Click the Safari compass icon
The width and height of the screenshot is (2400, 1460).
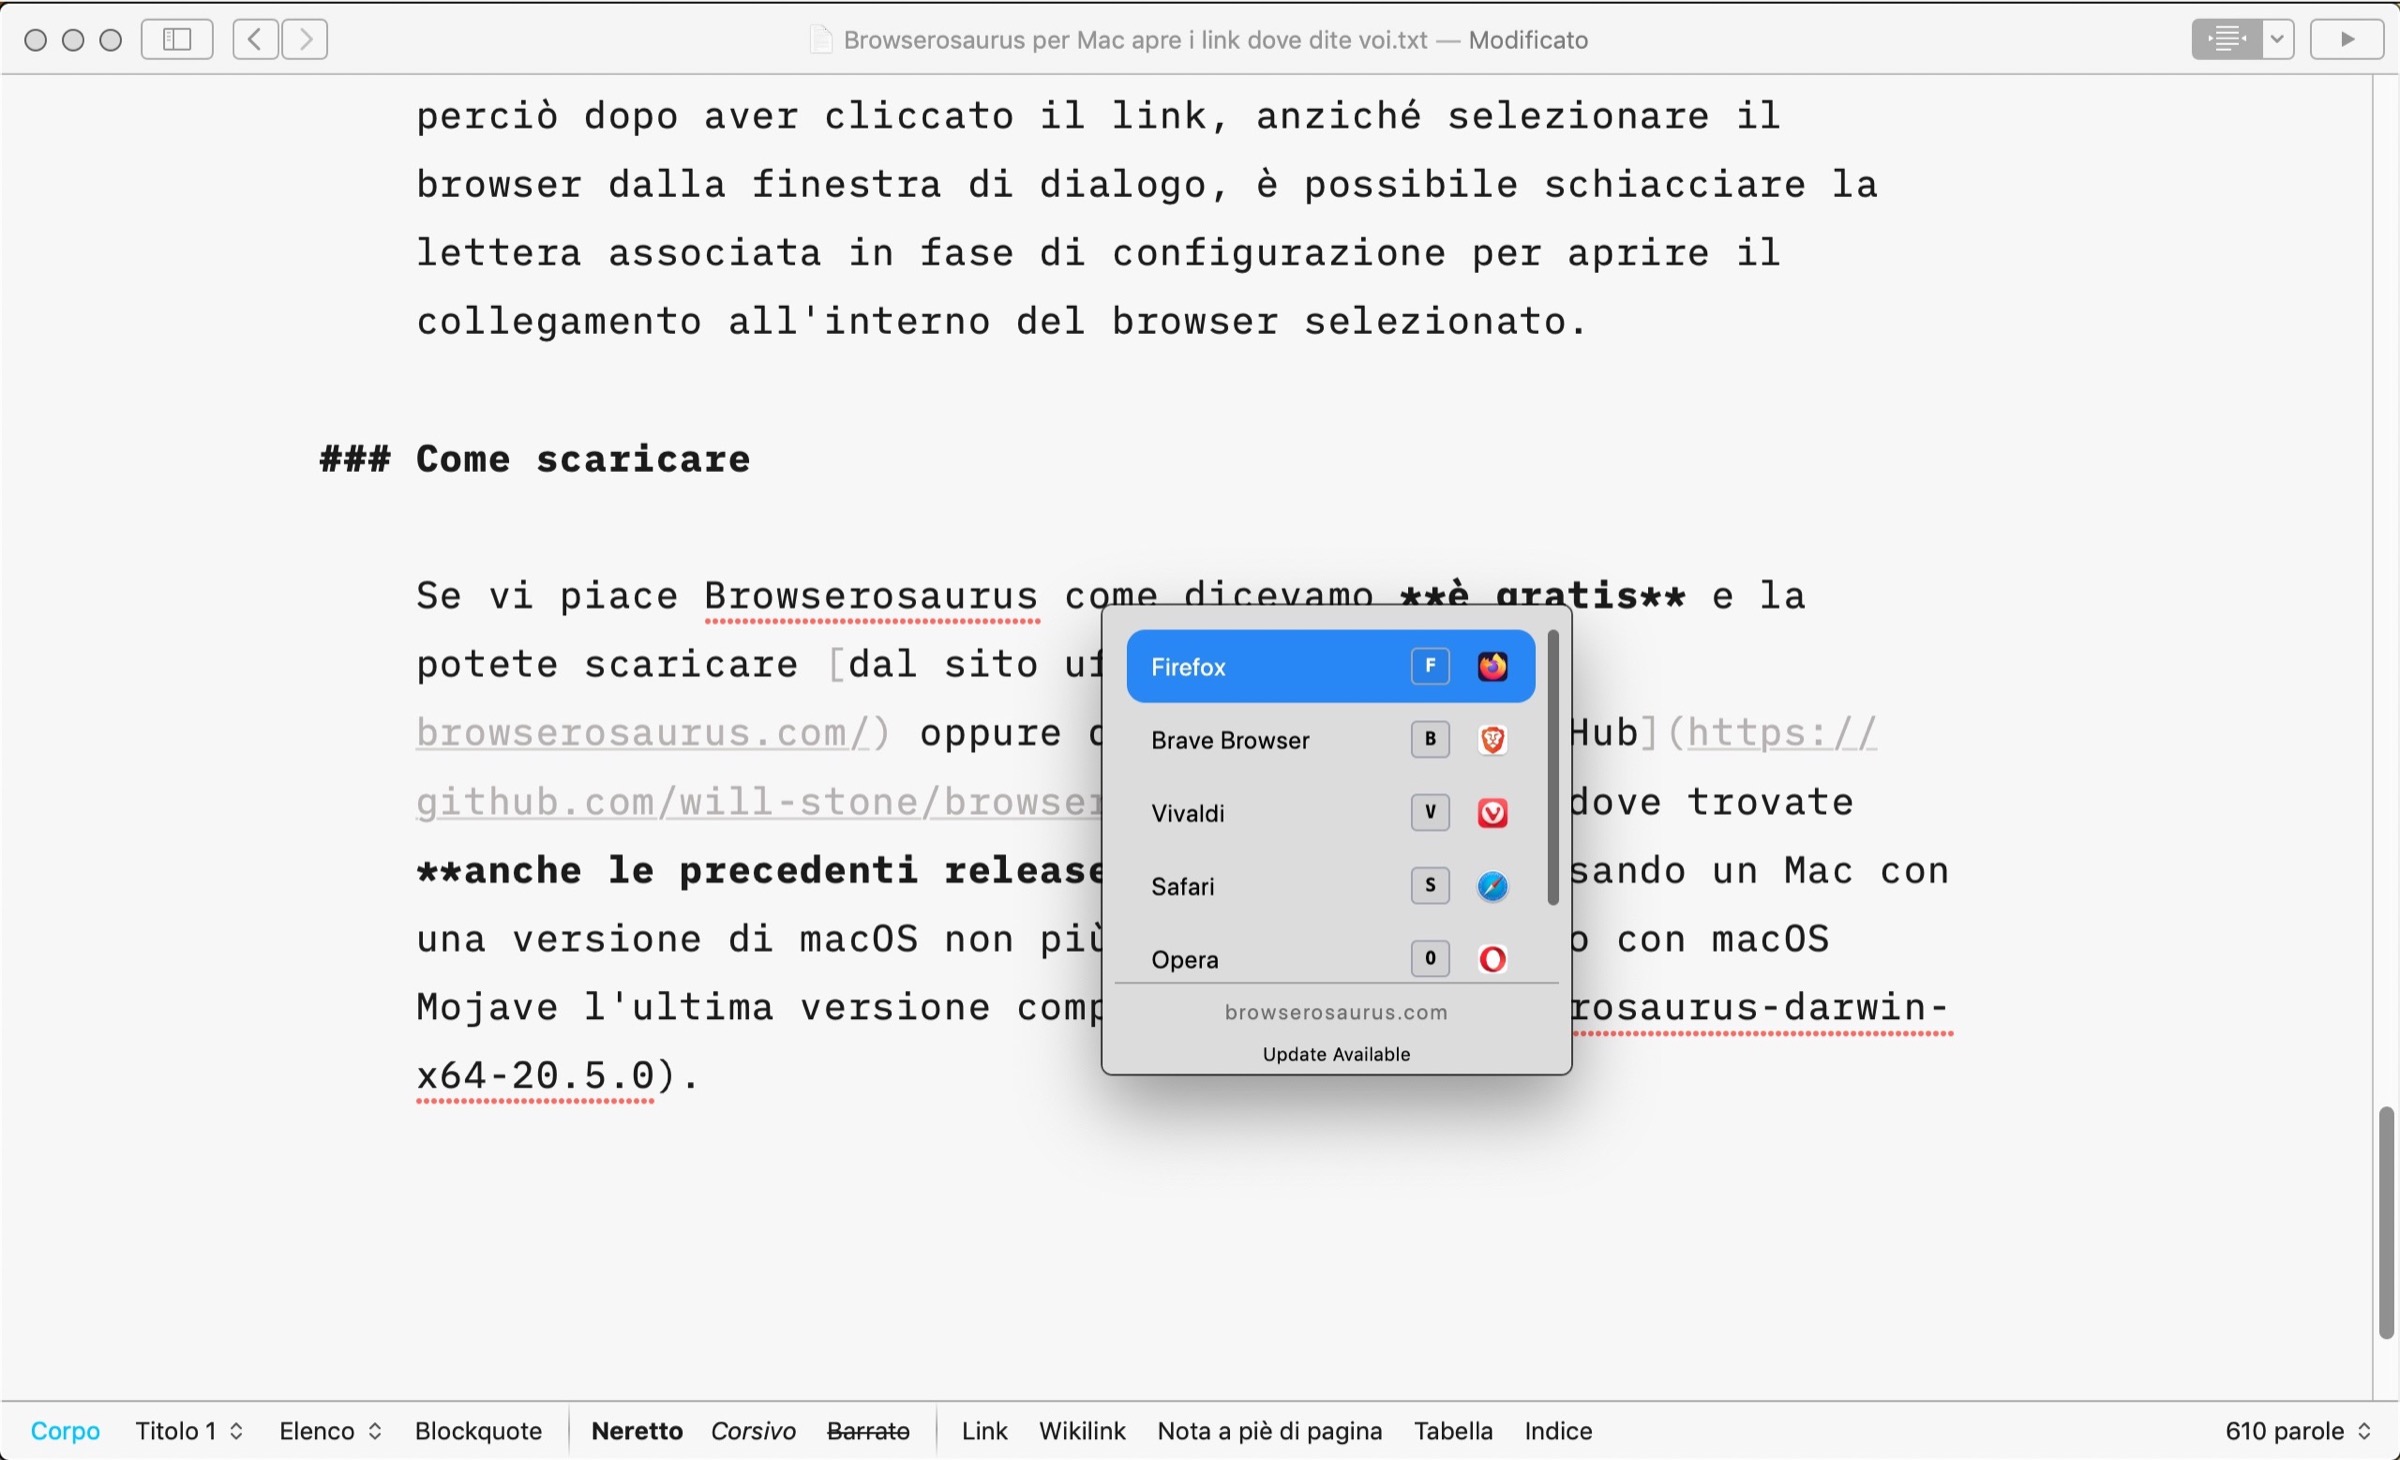tap(1492, 886)
